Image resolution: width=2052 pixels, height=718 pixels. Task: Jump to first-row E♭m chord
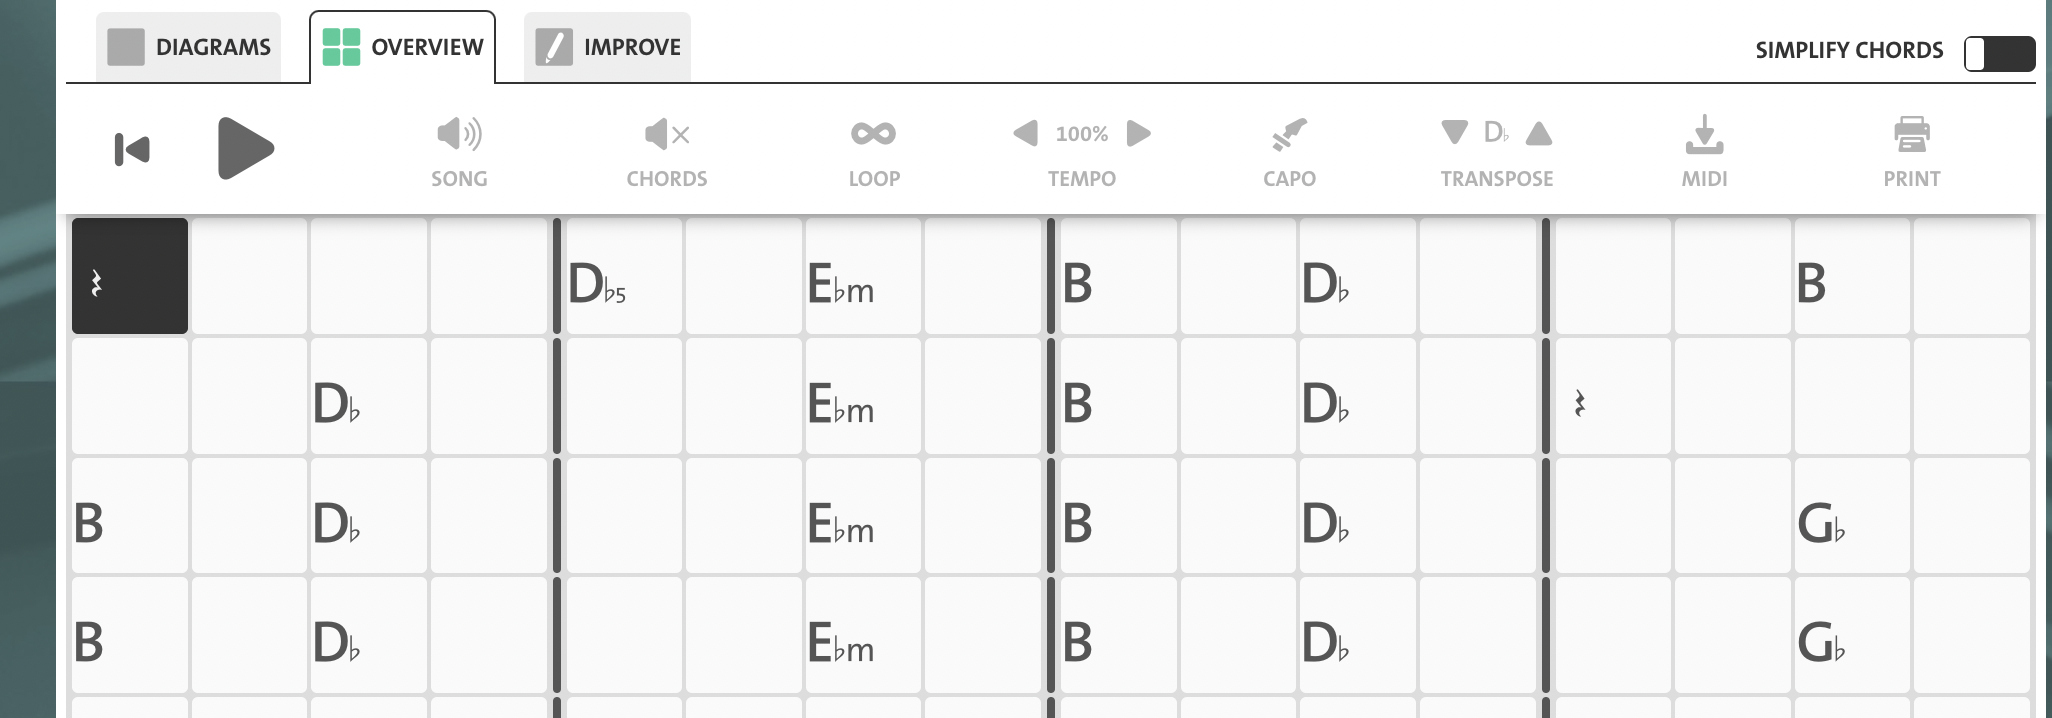(x=862, y=276)
